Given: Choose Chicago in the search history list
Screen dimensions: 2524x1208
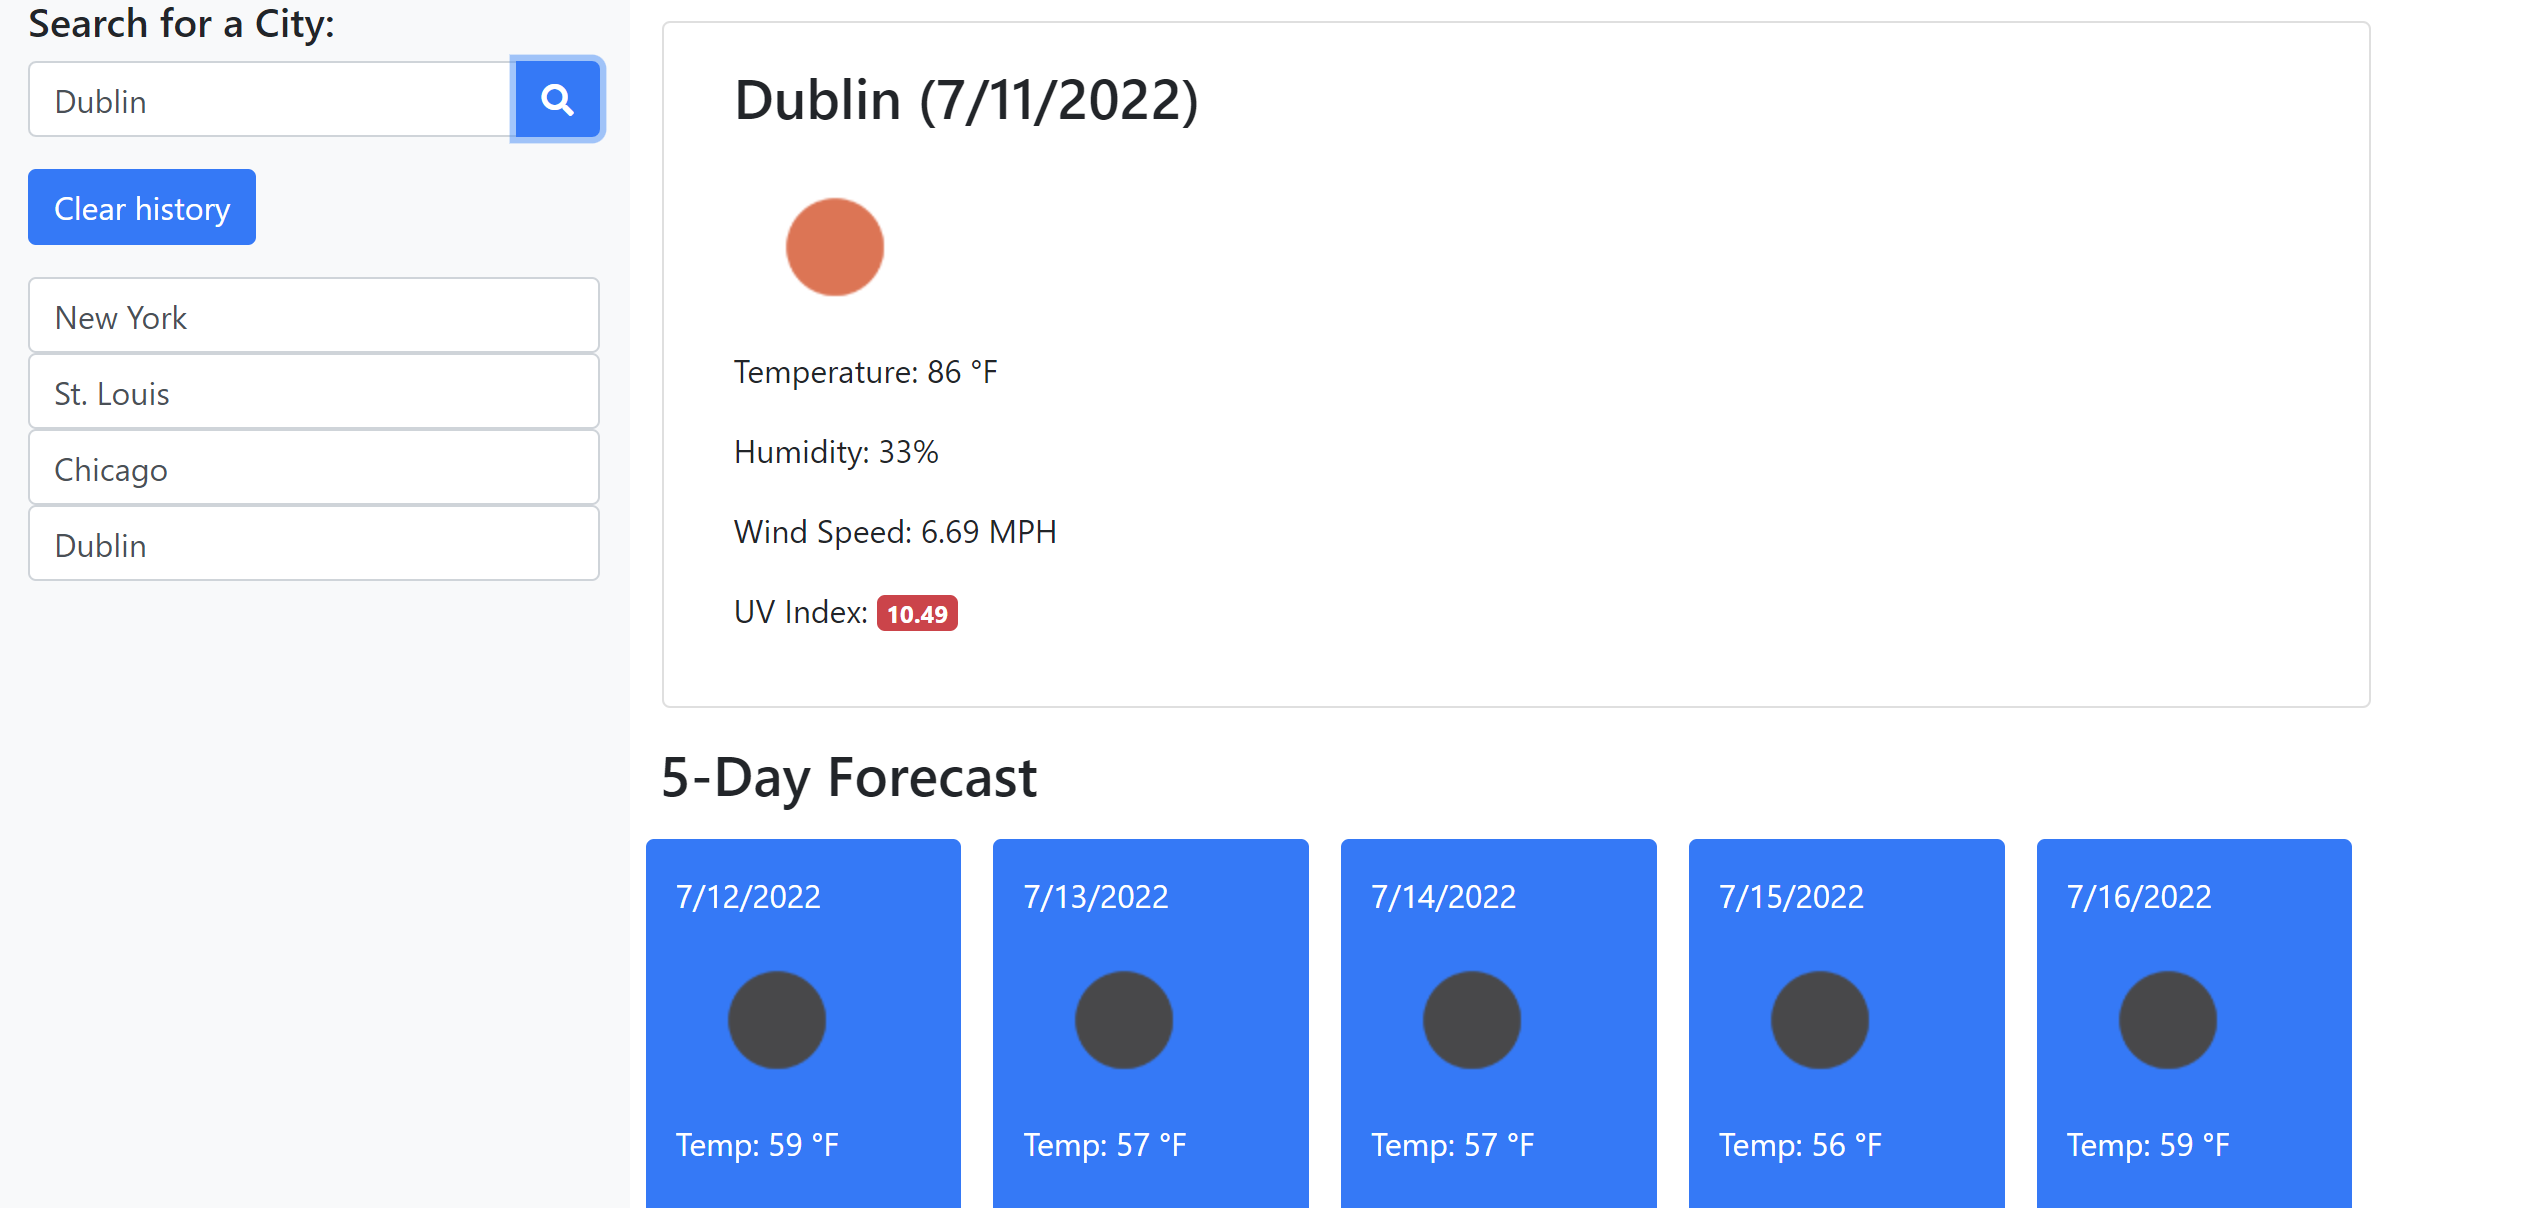Looking at the screenshot, I should (314, 468).
